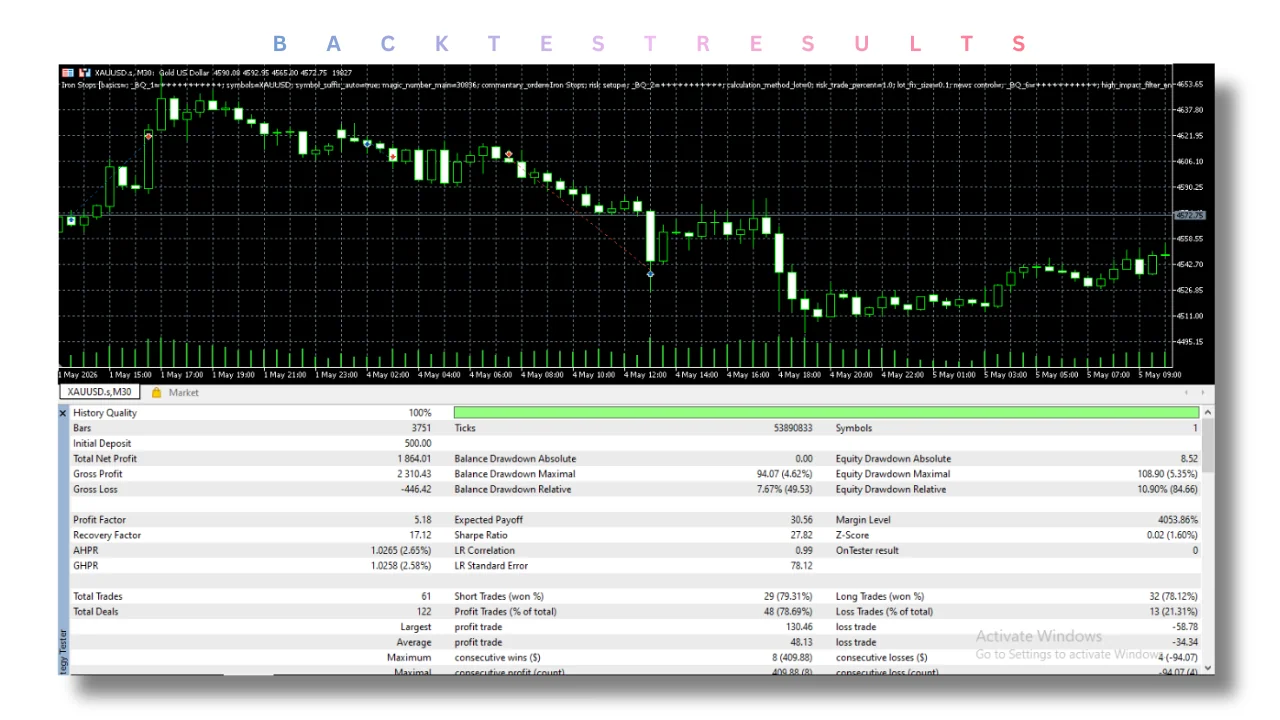Click the green History Quality progress bar
The height and width of the screenshot is (720, 1280).
pyautogui.click(x=826, y=412)
